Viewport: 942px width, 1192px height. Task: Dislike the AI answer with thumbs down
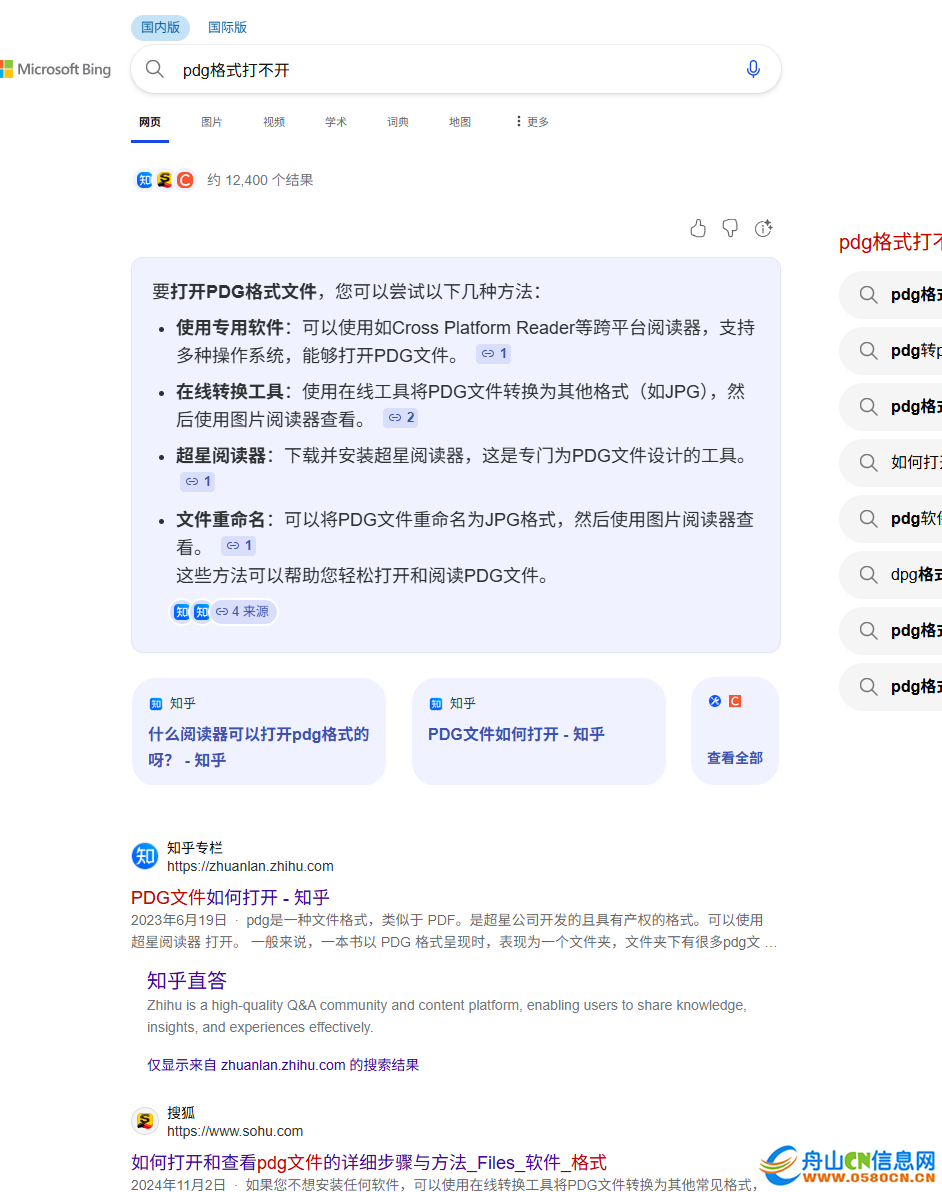730,229
